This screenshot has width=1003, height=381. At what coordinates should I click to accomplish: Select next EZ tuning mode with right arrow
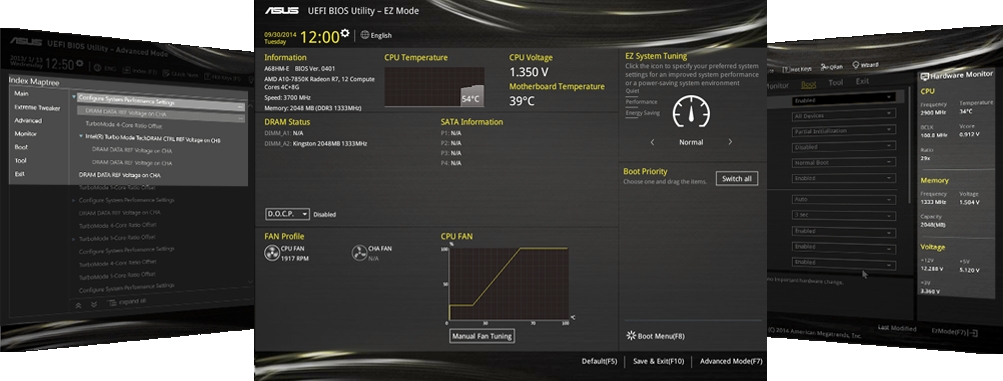coord(730,143)
